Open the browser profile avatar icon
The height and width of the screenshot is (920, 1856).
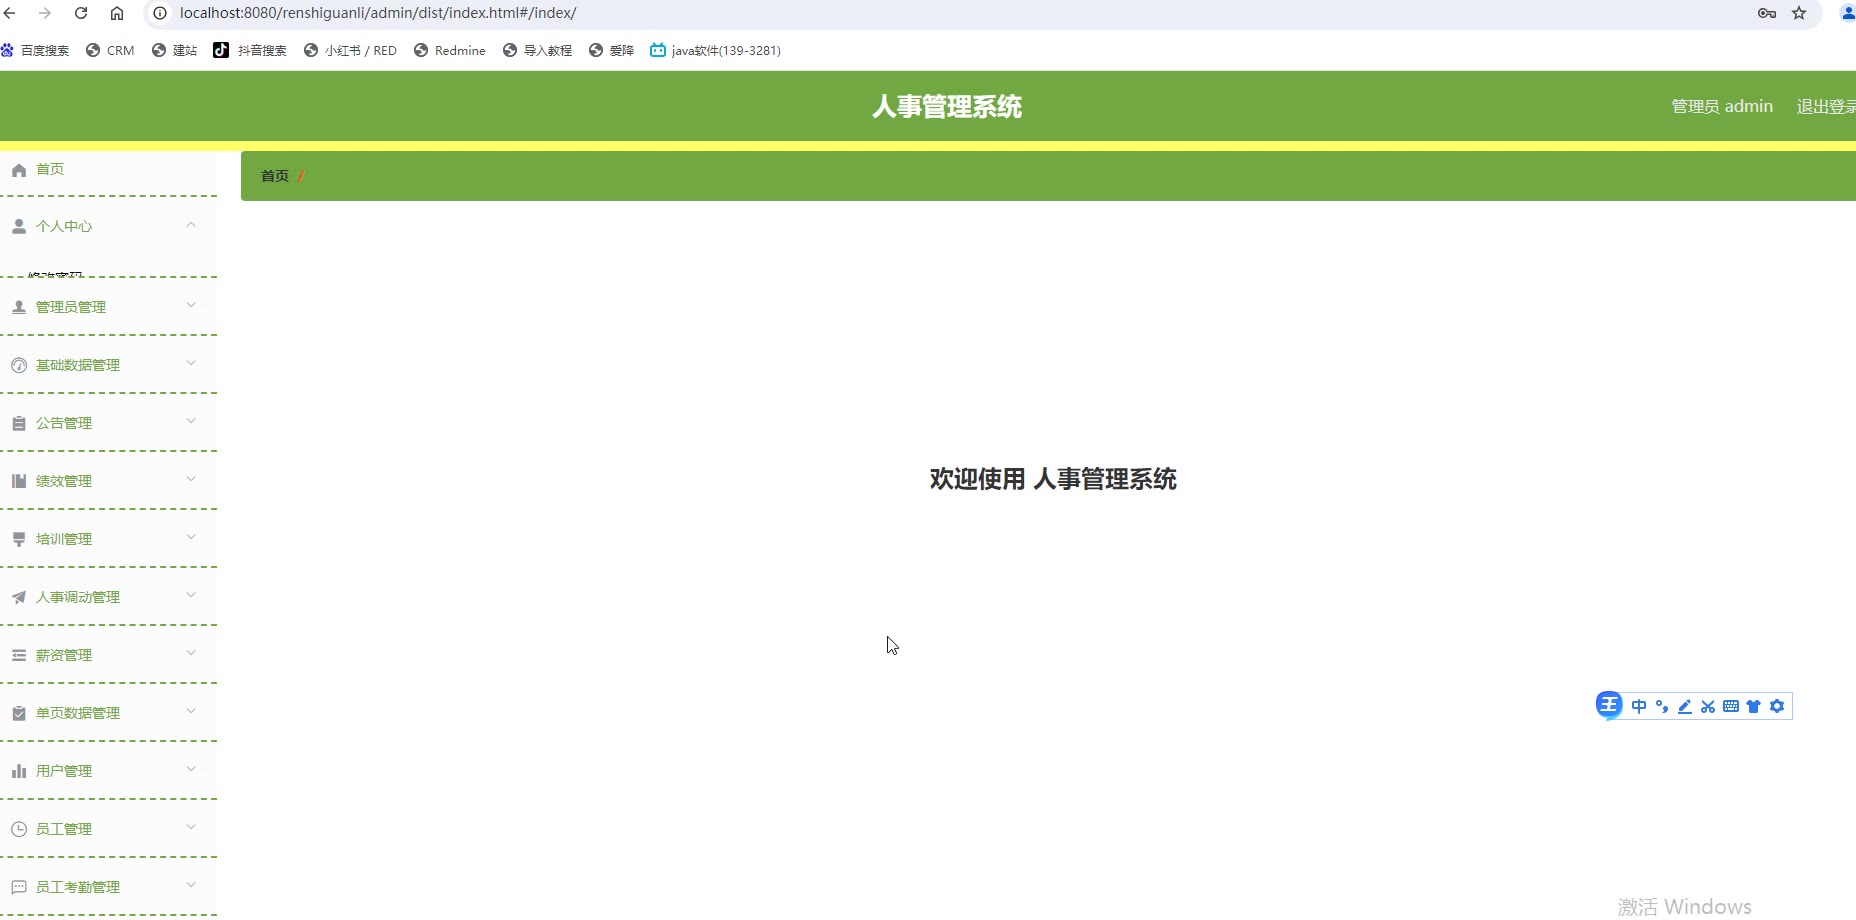[1848, 13]
